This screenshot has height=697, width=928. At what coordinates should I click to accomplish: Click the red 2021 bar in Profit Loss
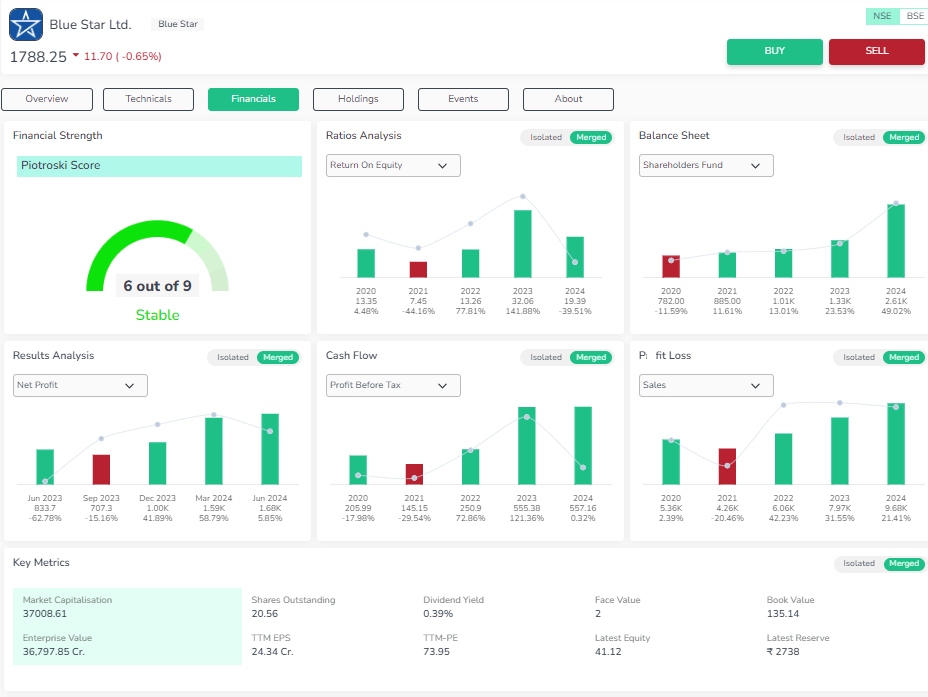727,467
